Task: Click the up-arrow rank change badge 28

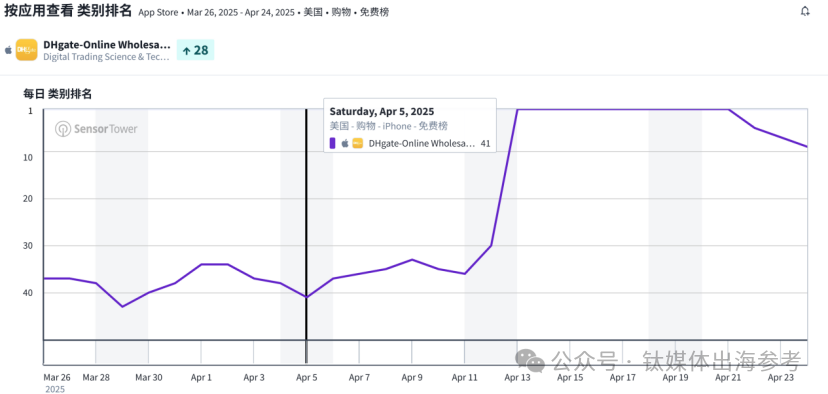Action: [195, 50]
